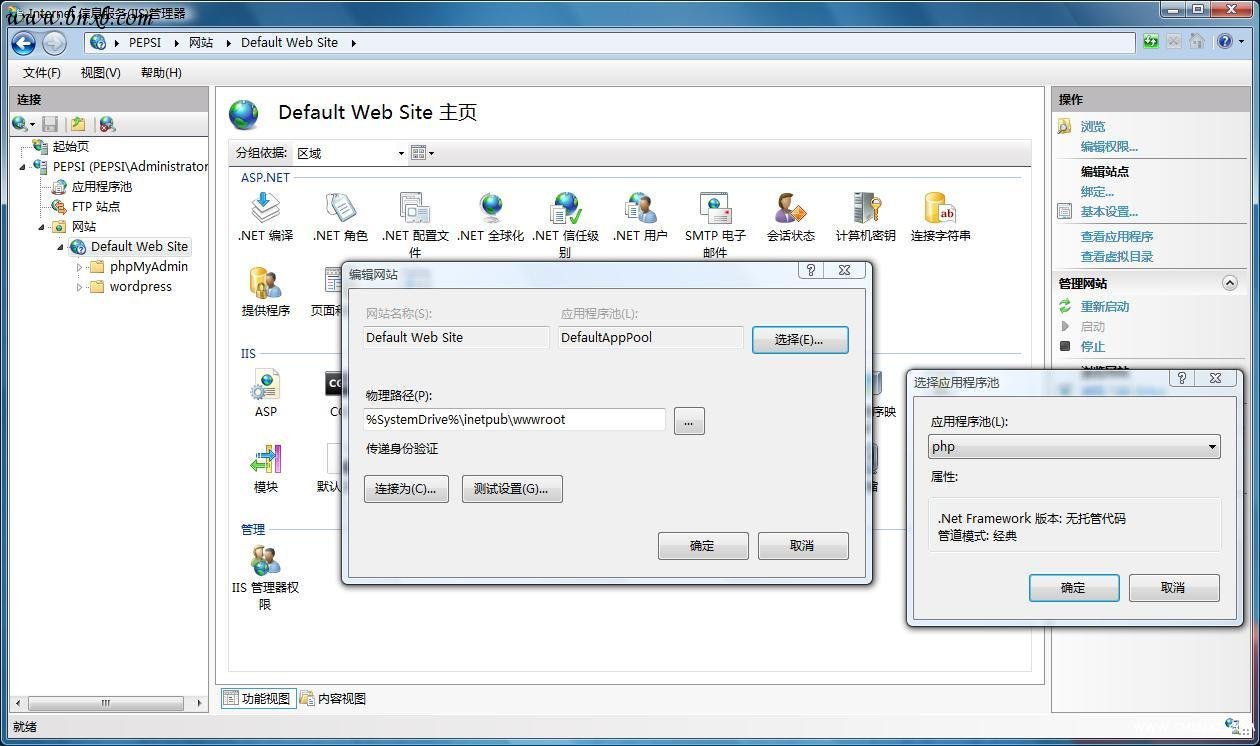Open the SMTP 电子邮件 feature icon
Image resolution: width=1260 pixels, height=746 pixels.
pos(714,210)
